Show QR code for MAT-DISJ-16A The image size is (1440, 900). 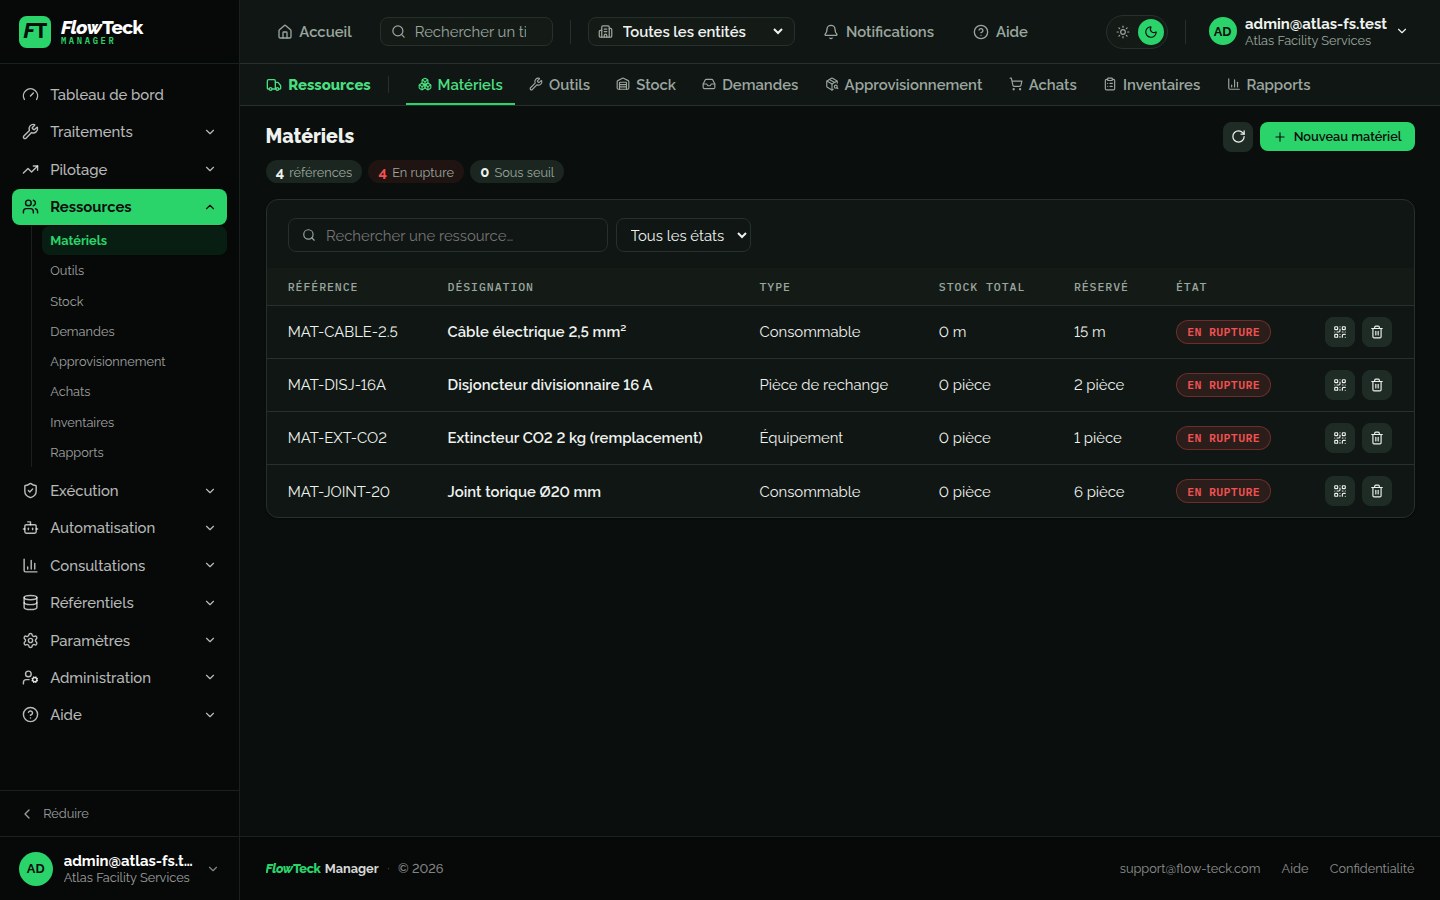click(1340, 385)
